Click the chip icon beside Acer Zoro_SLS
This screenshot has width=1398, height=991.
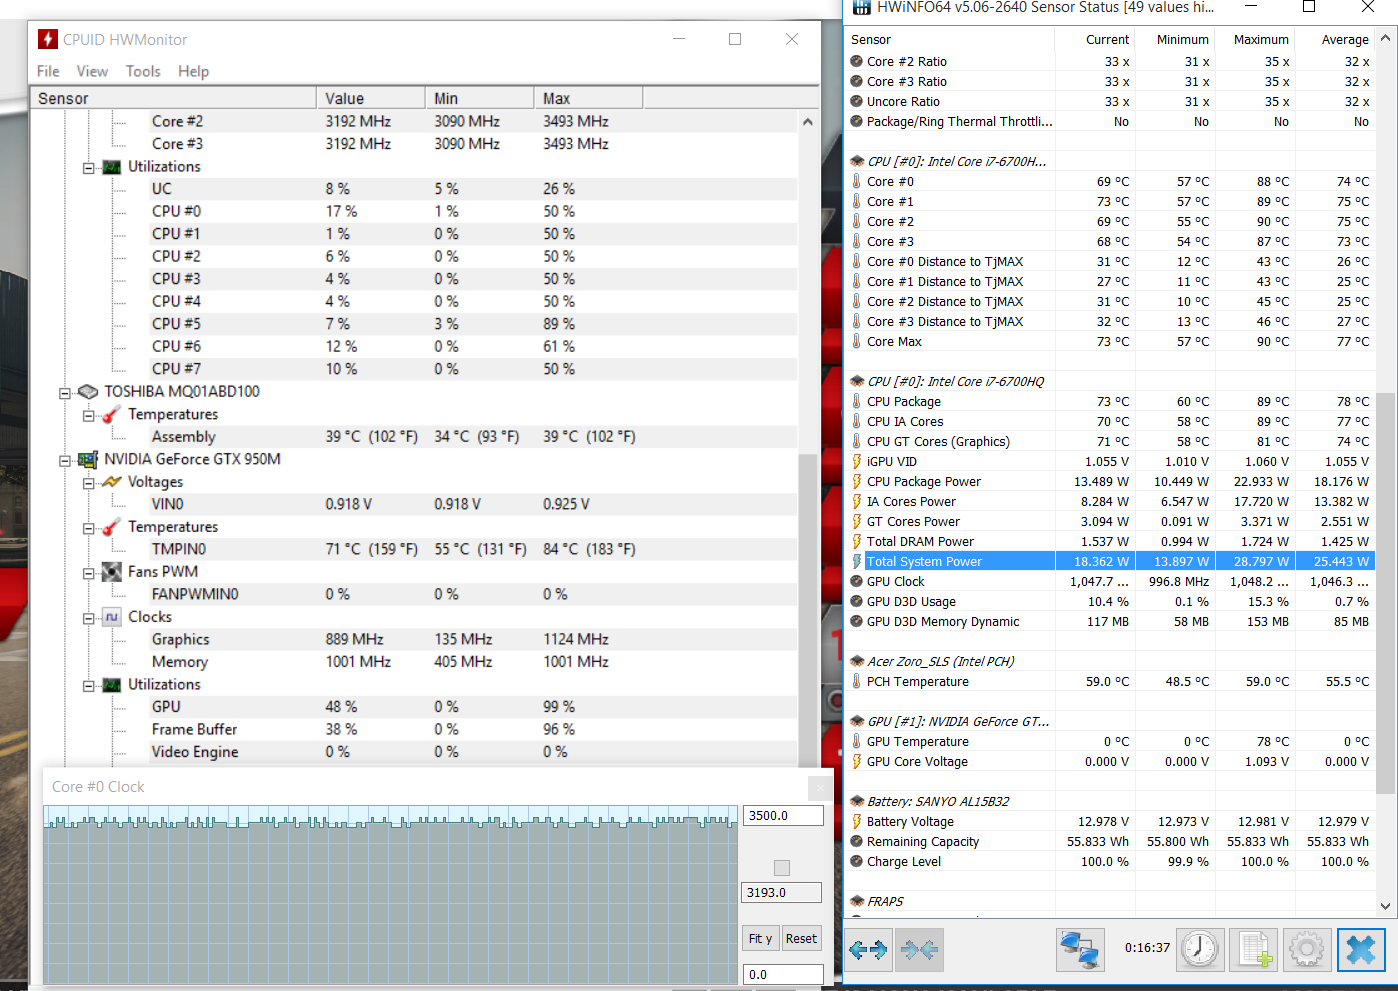tap(857, 661)
